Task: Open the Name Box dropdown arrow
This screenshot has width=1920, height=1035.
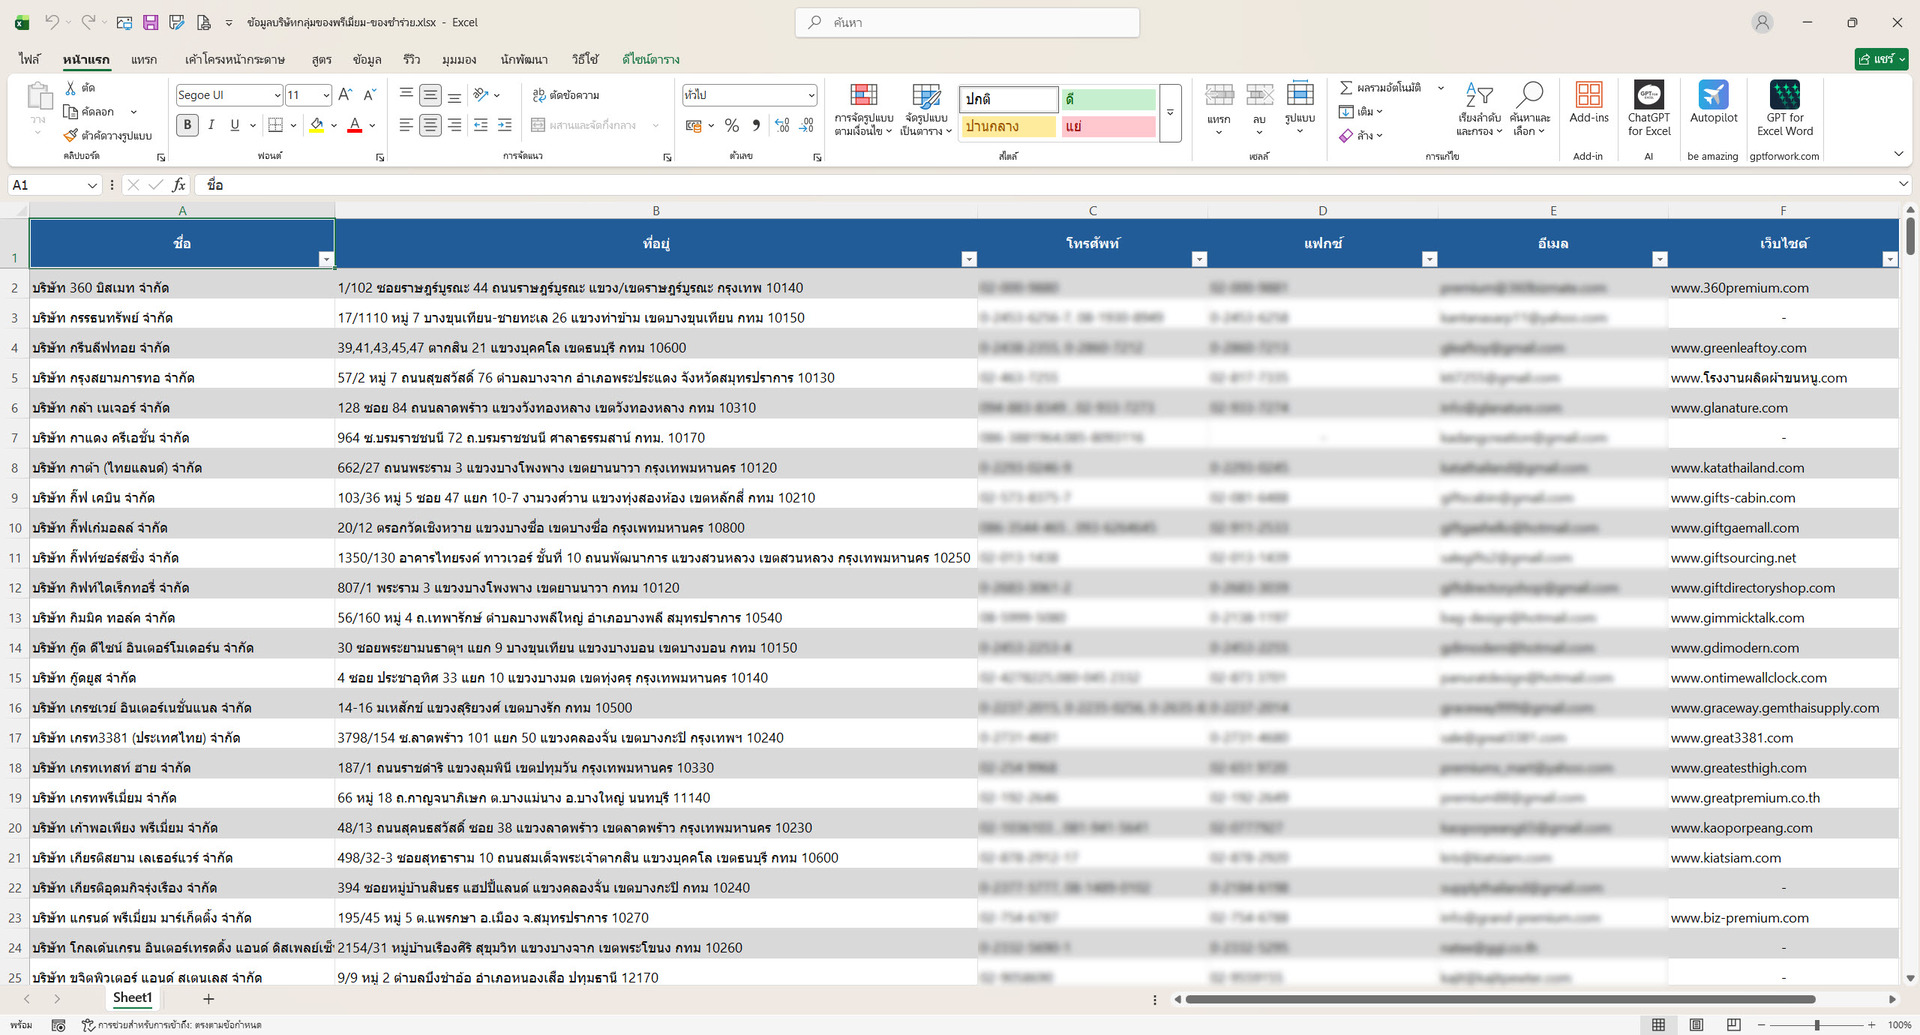Action: 92,185
